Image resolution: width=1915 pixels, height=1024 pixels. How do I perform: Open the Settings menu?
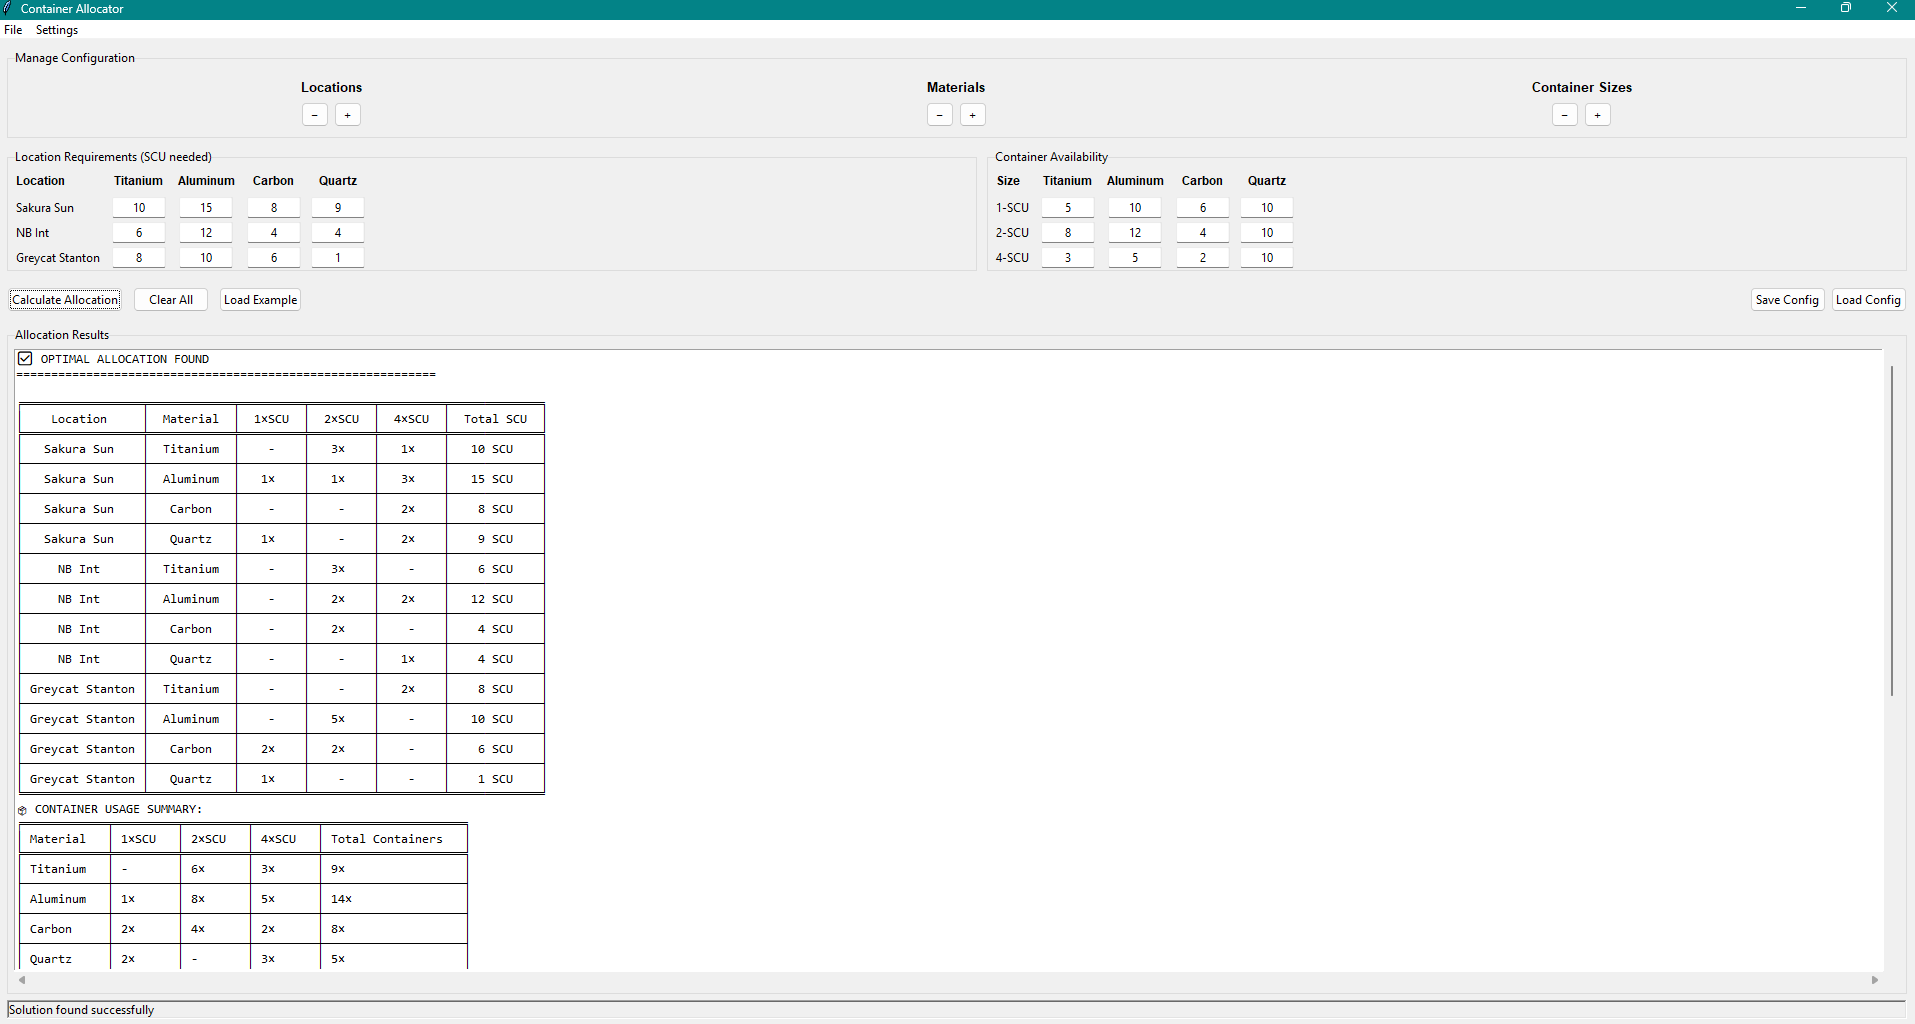(x=57, y=30)
